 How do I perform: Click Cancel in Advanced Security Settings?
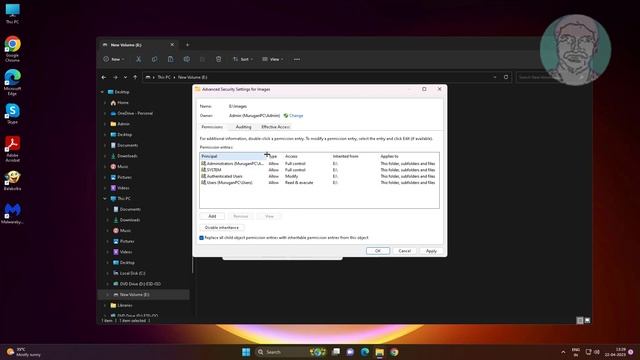click(x=404, y=251)
